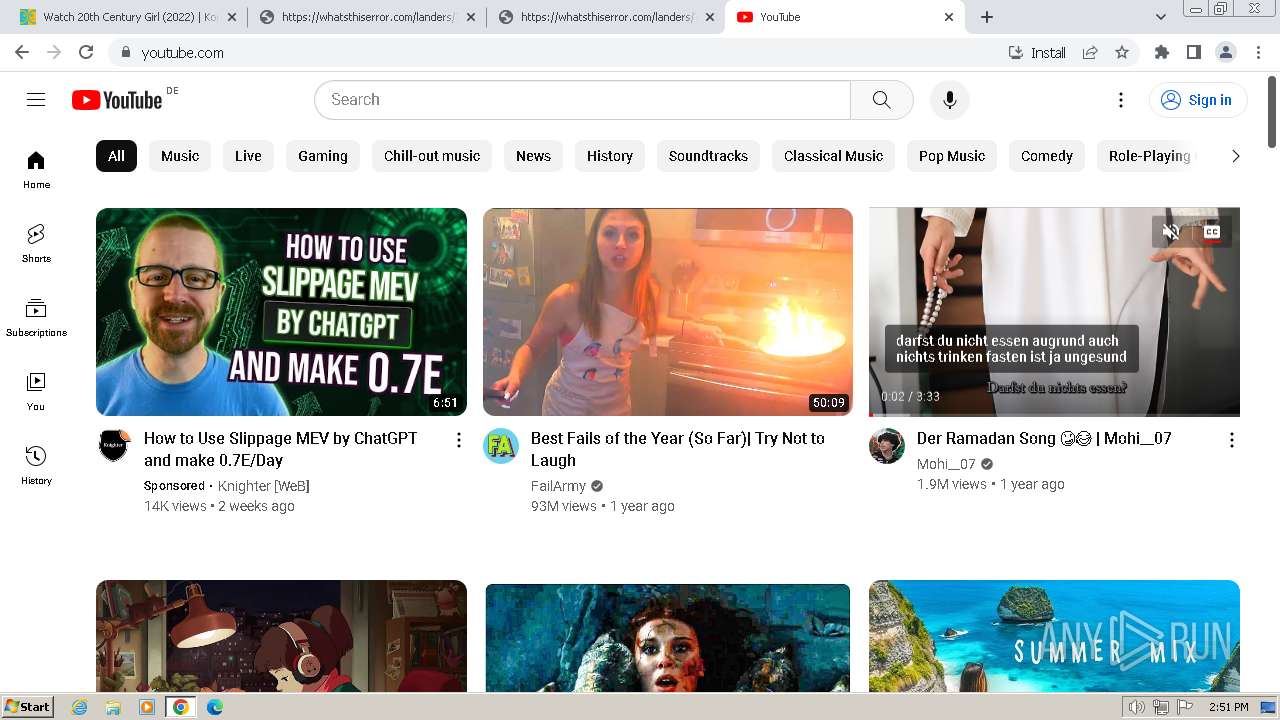Seek in the Ramadan Song preview progress bar
Viewport: 1280px width, 720px height.
click(1054, 414)
